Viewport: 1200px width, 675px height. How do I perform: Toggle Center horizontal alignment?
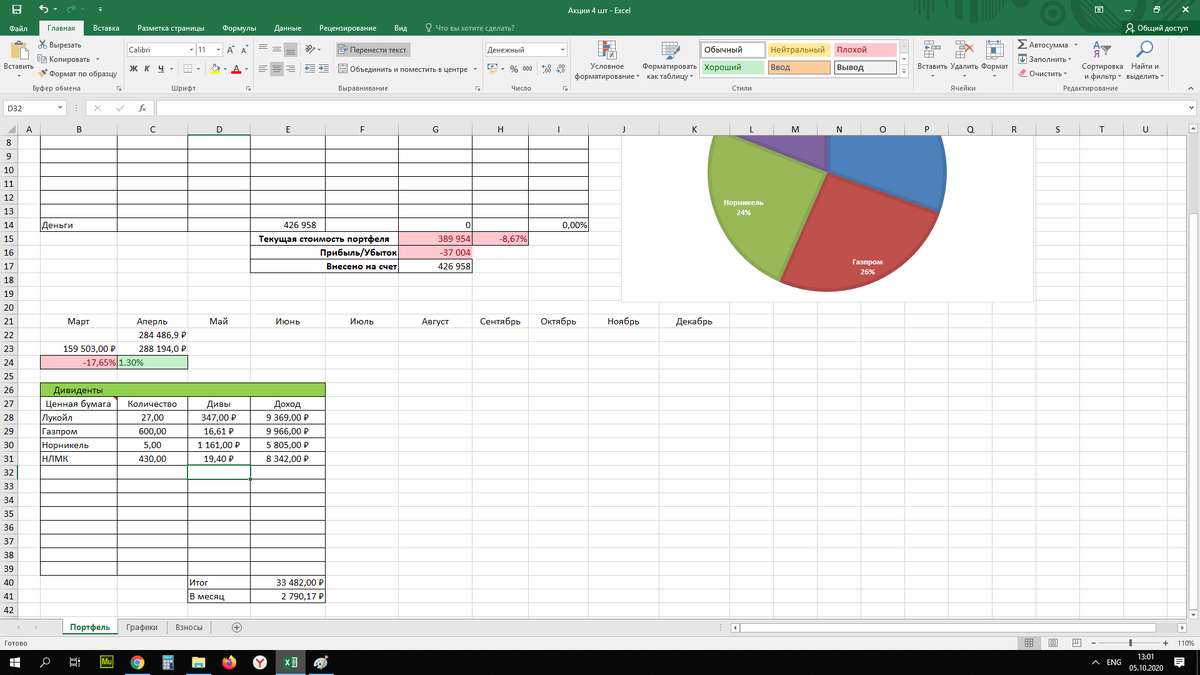pyautogui.click(x=276, y=69)
